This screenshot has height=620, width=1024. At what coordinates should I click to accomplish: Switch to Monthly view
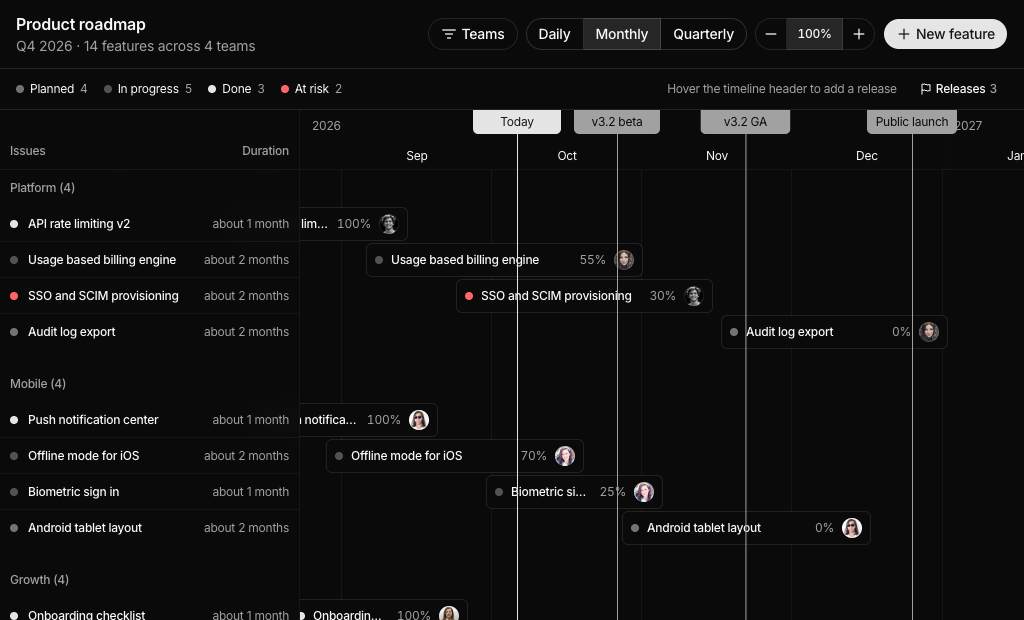[x=622, y=34]
